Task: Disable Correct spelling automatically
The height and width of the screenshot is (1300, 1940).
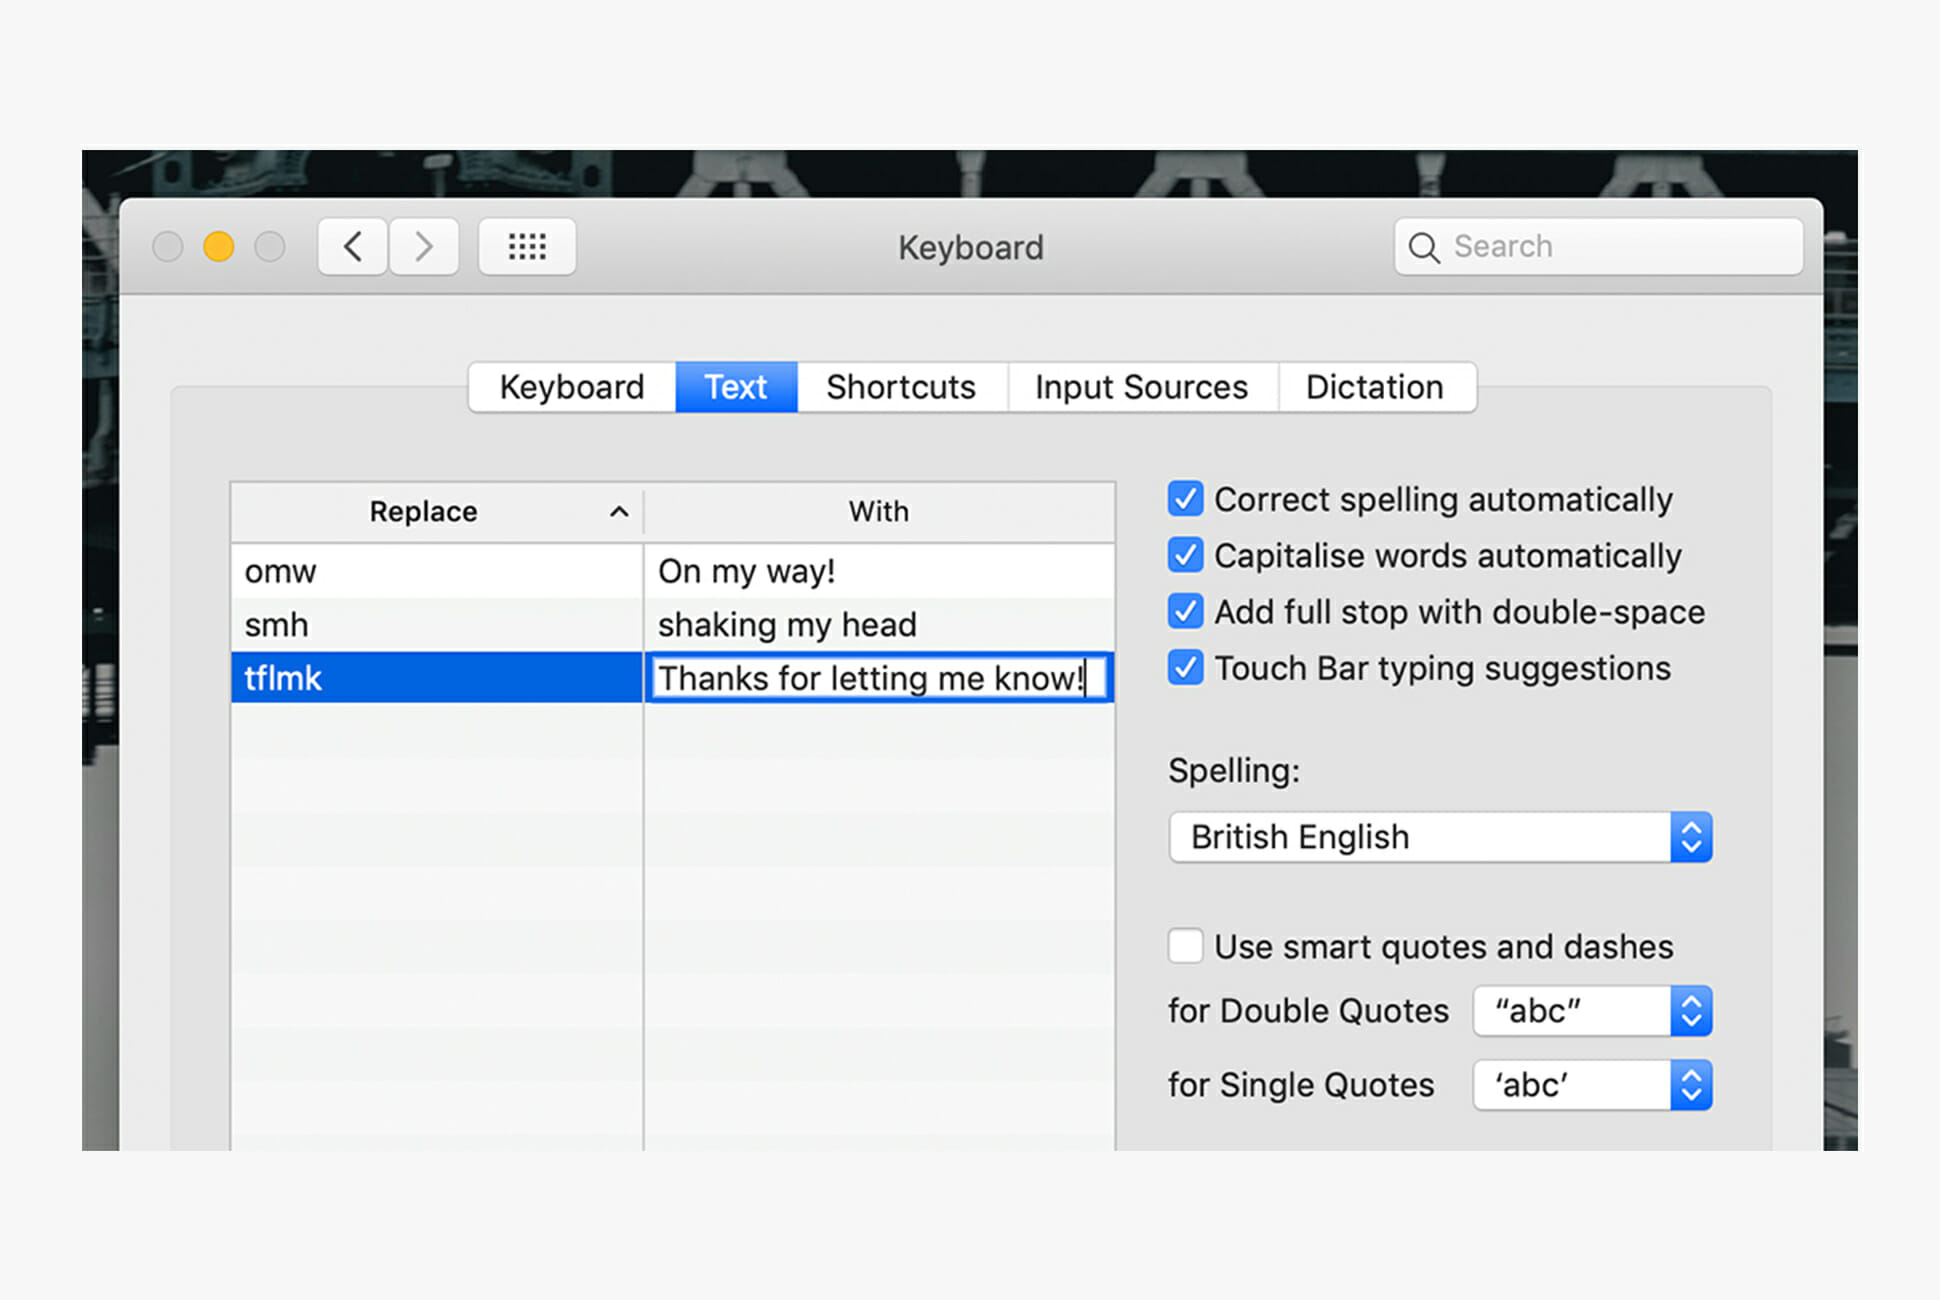Action: click(1186, 499)
